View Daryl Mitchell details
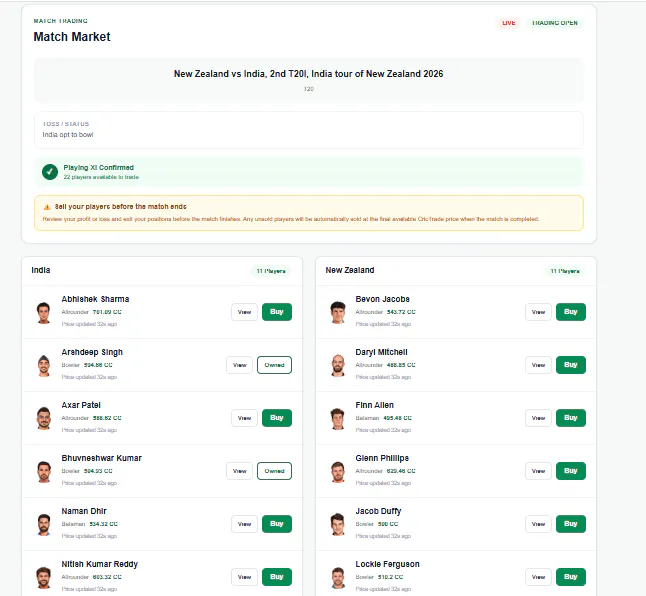The width and height of the screenshot is (646, 596). tap(538, 365)
